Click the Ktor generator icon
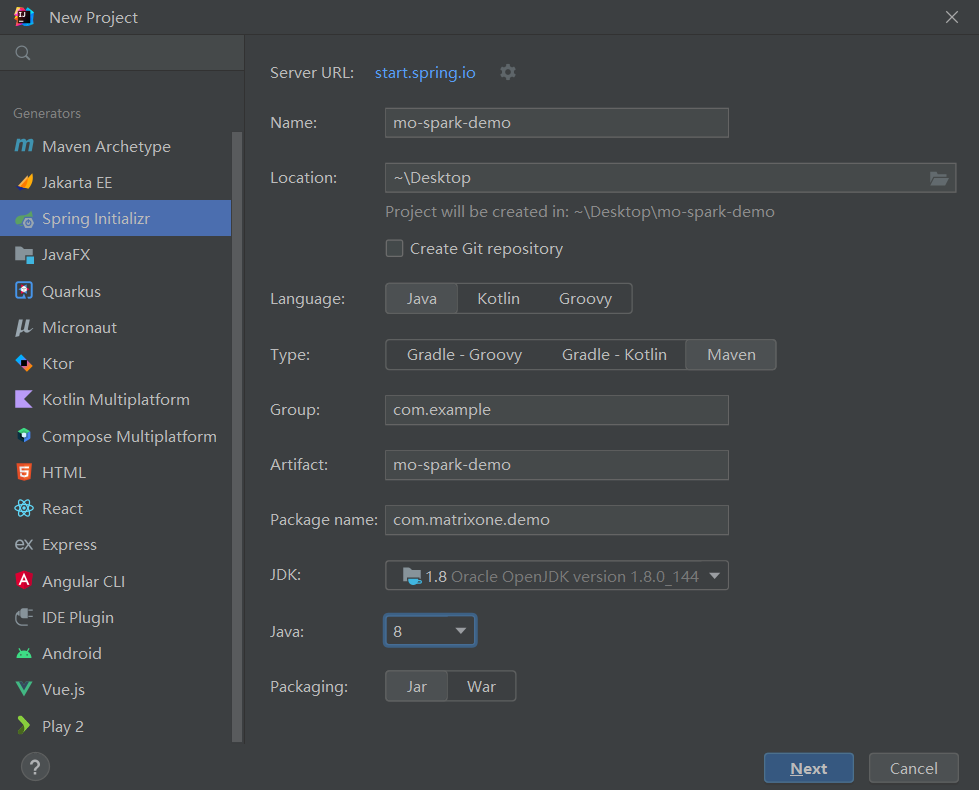Viewport: 979px width, 790px height. (24, 363)
